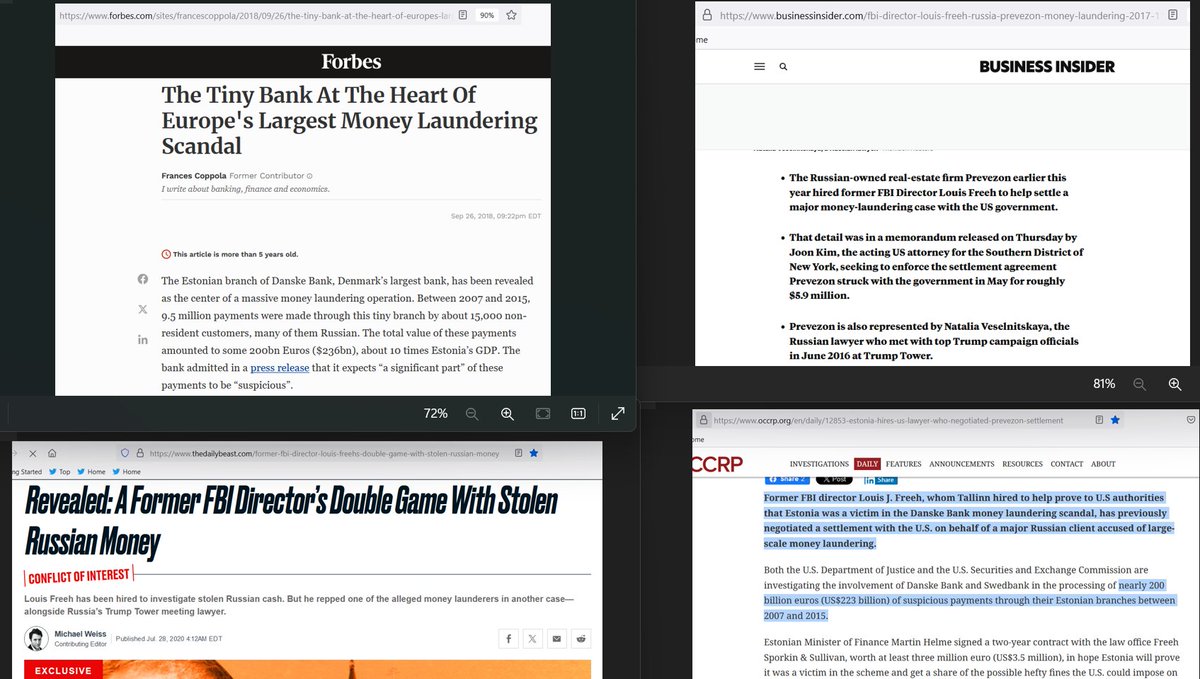Image resolution: width=1200 pixels, height=679 pixels.
Task: Open the search icon on Business Insider
Action: 783,66
